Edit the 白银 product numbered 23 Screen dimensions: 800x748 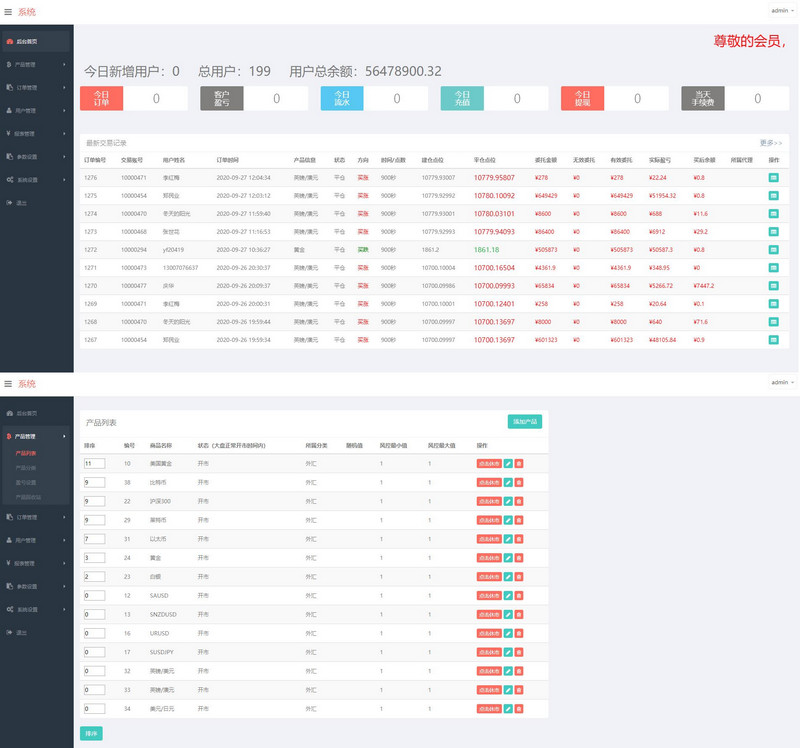508,577
